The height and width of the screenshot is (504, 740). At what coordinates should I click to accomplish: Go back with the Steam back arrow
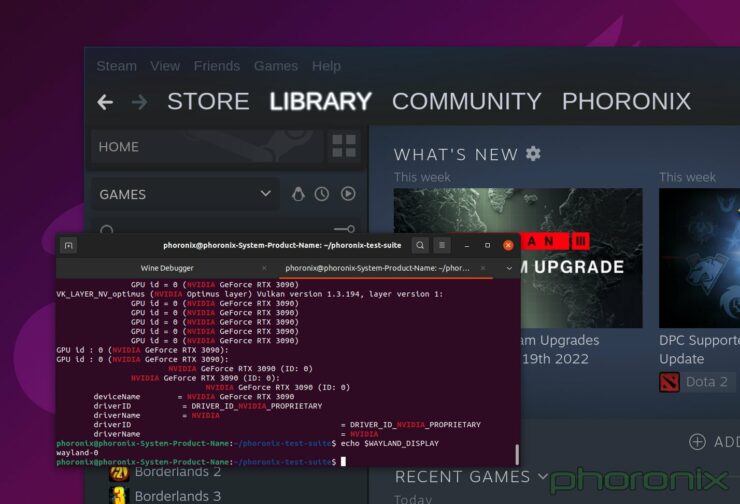105,102
